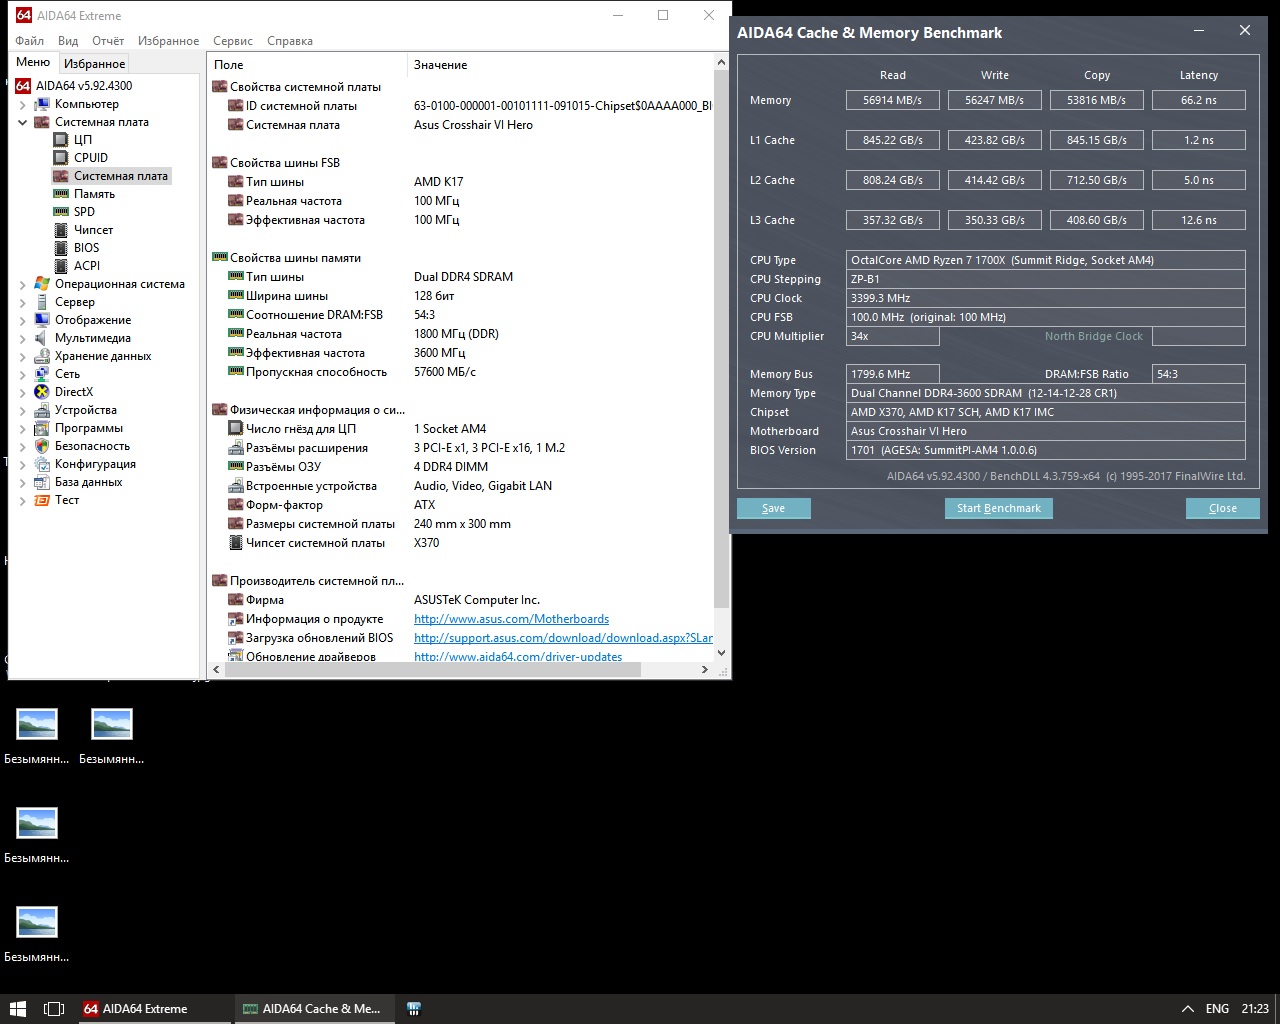Click the Безопасность shield icon
This screenshot has width=1280, height=1024.
42,446
